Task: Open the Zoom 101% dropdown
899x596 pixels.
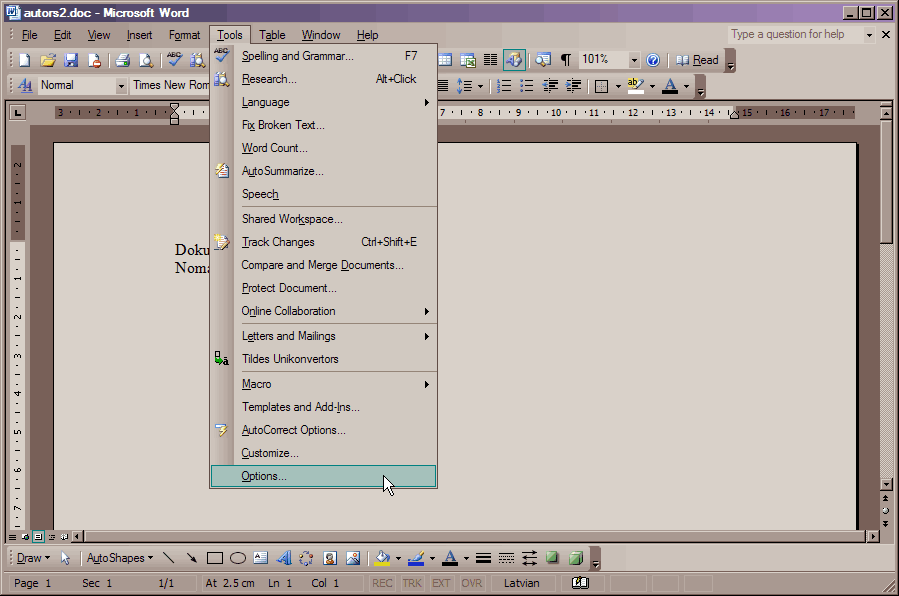Action: (x=634, y=60)
